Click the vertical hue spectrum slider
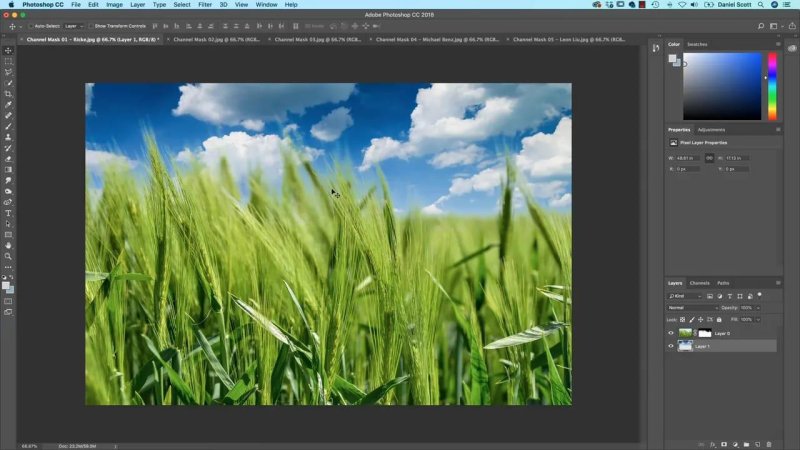800x450 pixels. (772, 86)
